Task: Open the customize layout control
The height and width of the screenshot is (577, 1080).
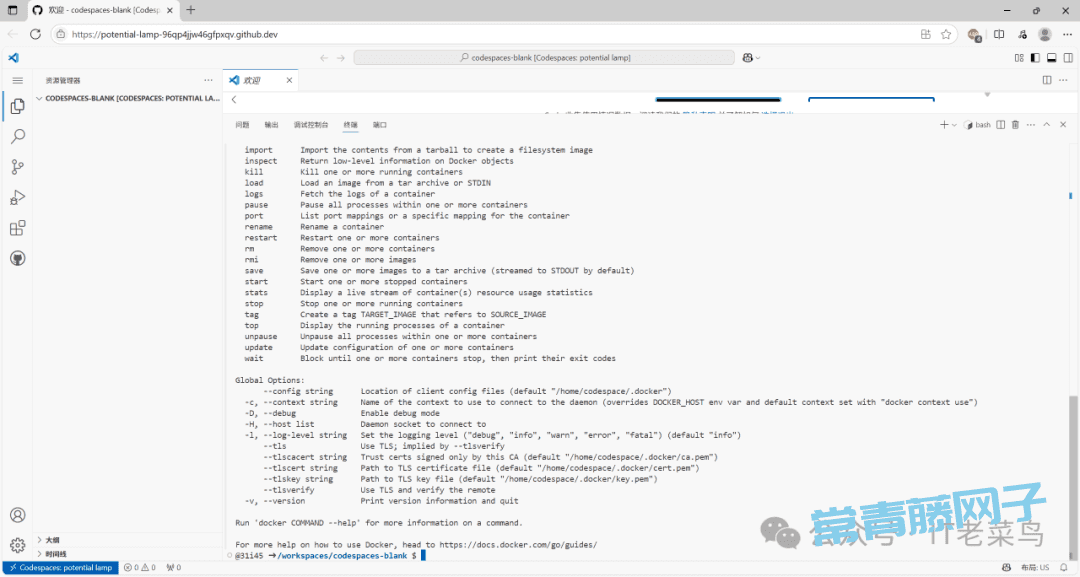Action: pos(1019,58)
